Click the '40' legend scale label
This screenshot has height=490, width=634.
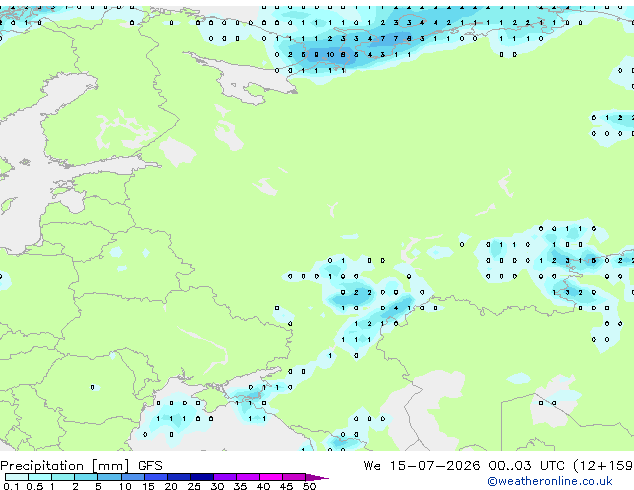(263, 486)
